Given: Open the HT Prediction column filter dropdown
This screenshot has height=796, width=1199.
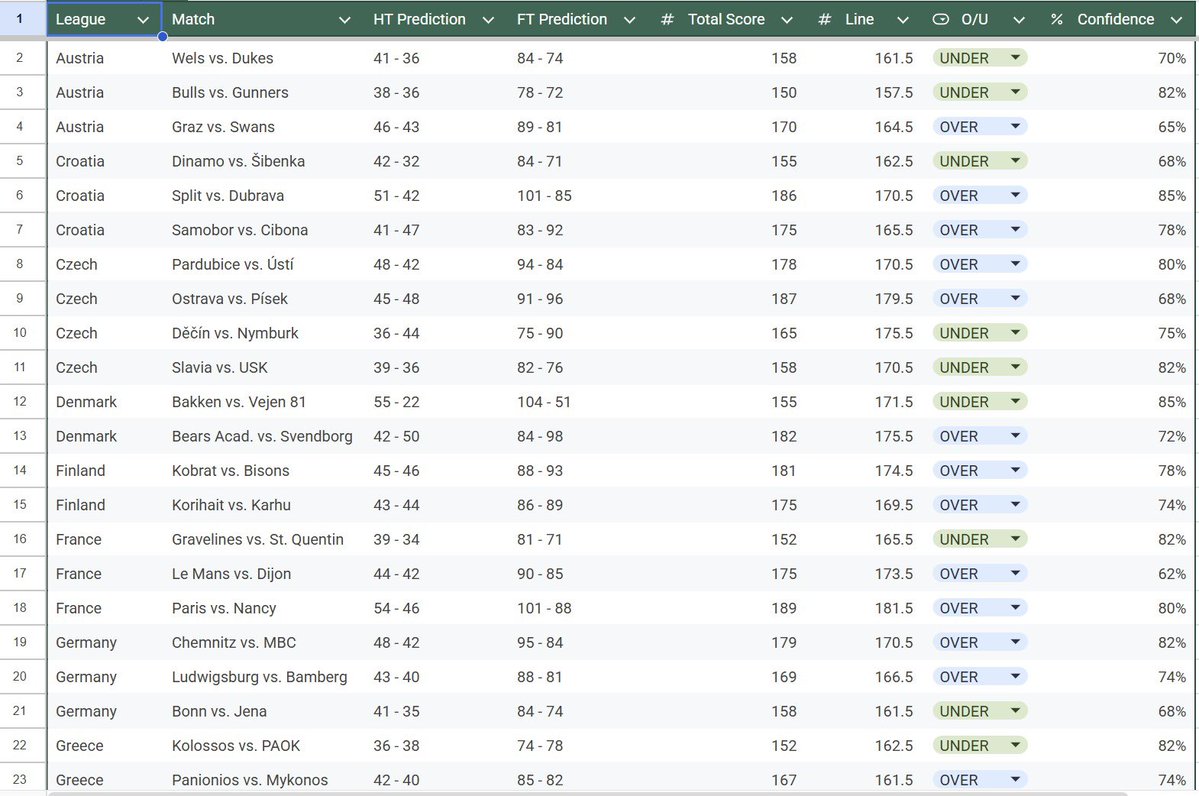Looking at the screenshot, I should [x=489, y=20].
